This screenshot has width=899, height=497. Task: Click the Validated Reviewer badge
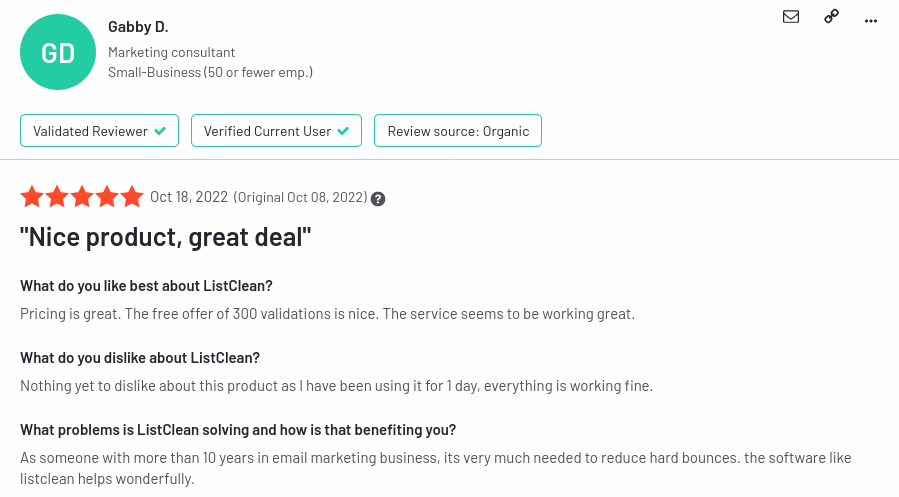pos(99,131)
